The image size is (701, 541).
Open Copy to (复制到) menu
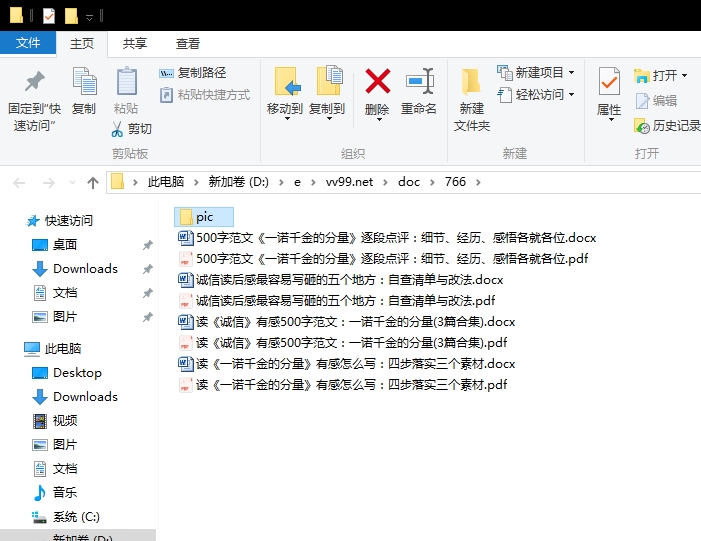click(x=328, y=94)
